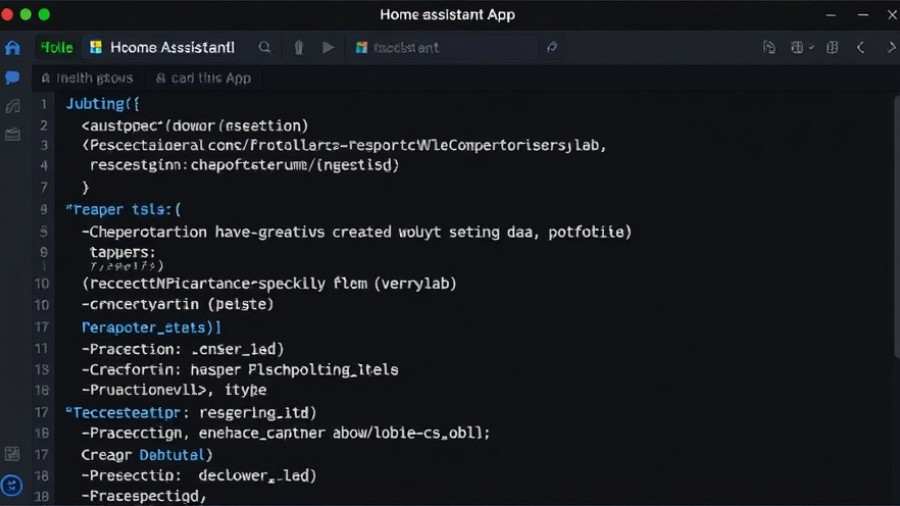Click the yellow macOS minimize dot

[x=25, y=14]
